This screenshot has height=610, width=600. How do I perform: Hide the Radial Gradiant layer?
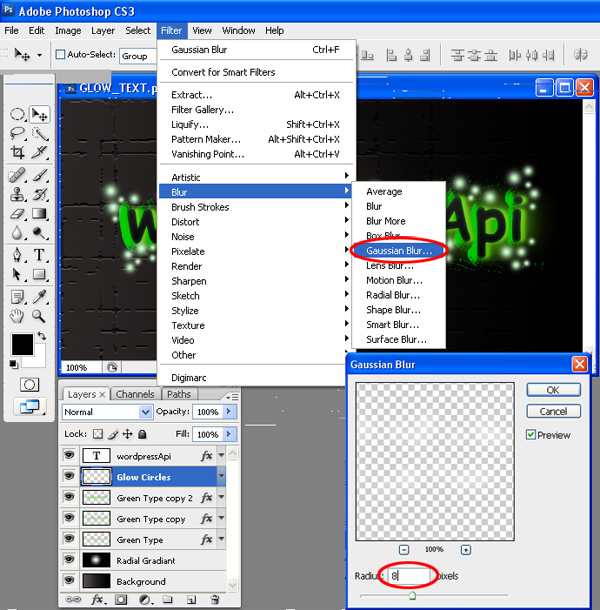click(x=69, y=560)
